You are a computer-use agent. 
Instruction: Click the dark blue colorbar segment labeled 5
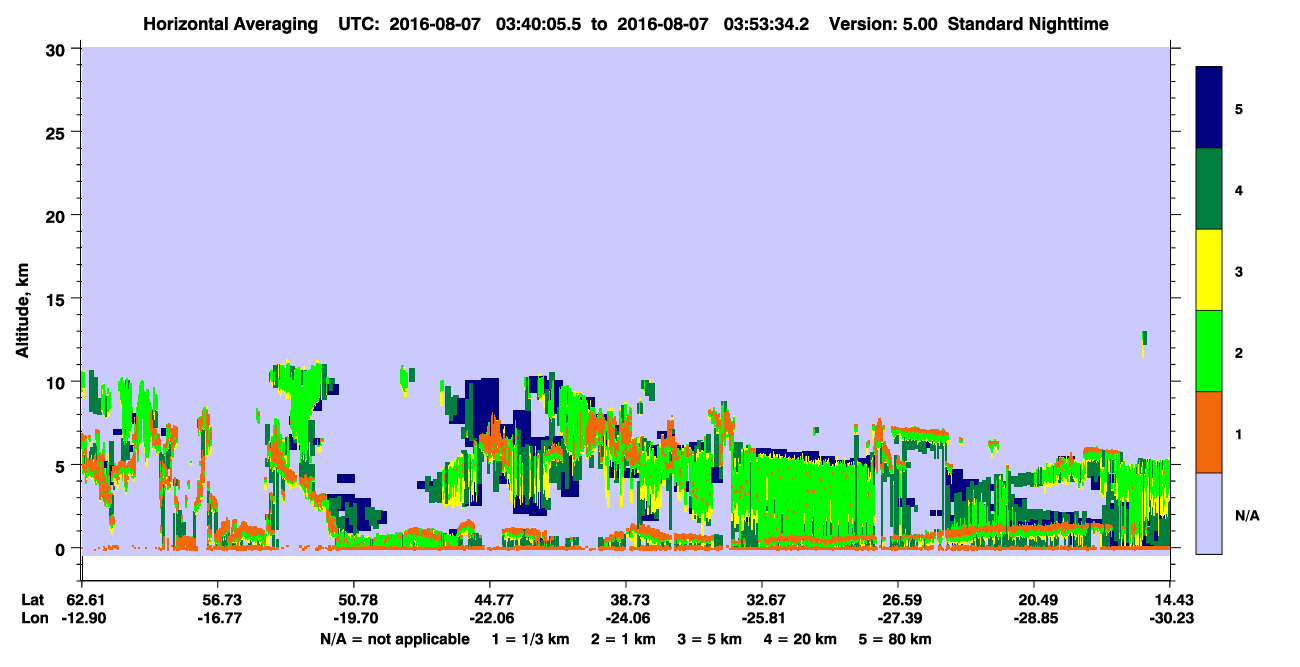click(x=1209, y=108)
